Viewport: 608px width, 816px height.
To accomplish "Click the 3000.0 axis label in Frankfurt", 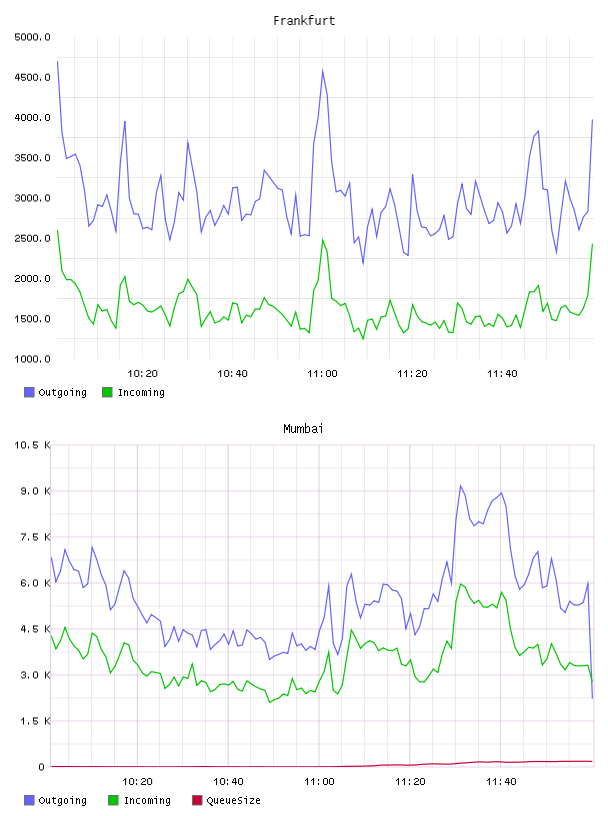I will coord(32,198).
